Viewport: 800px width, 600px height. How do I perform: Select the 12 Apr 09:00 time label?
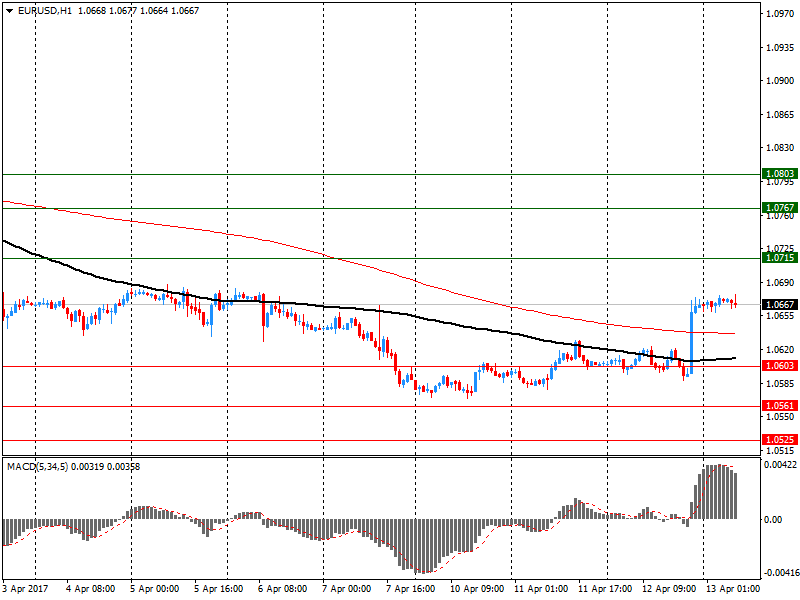pos(669,588)
